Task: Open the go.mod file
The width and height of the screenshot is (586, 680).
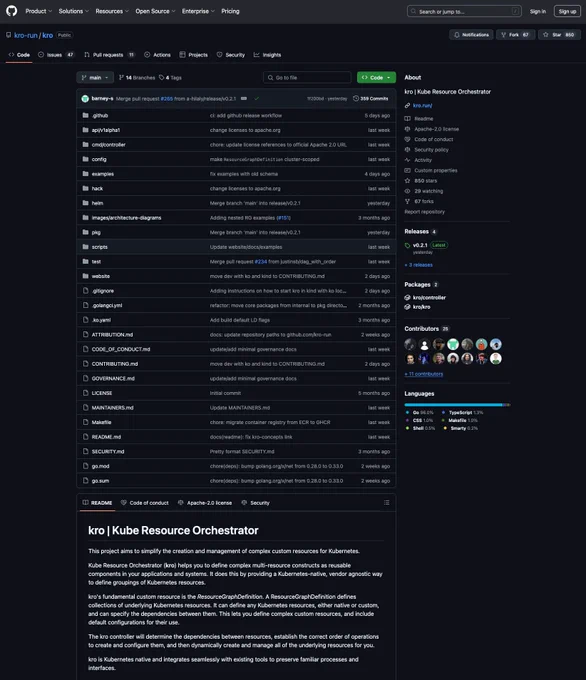Action: pos(101,466)
